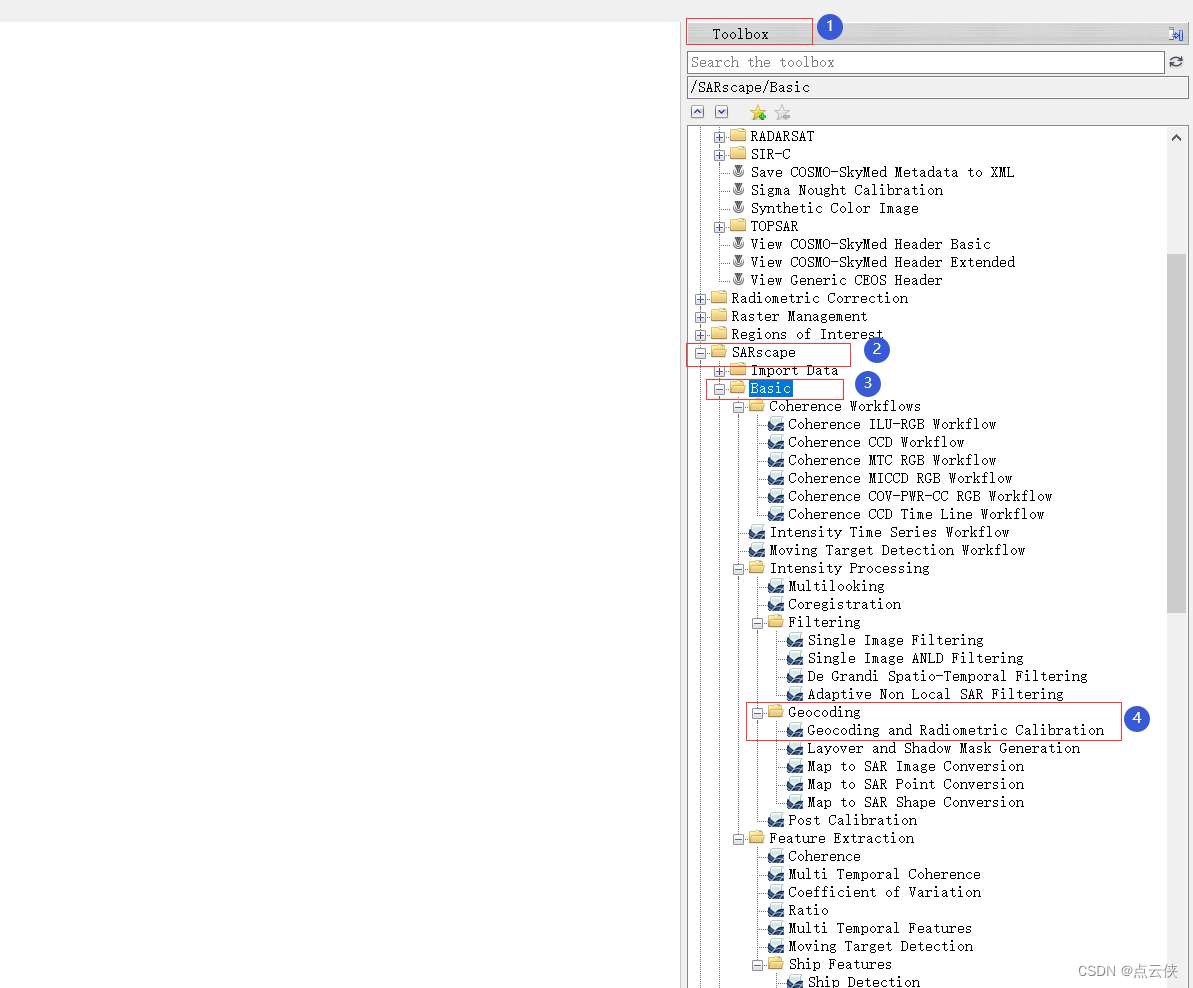Open Moving Target Detection under Feature Extraction
The image size is (1193, 988).
880,947
